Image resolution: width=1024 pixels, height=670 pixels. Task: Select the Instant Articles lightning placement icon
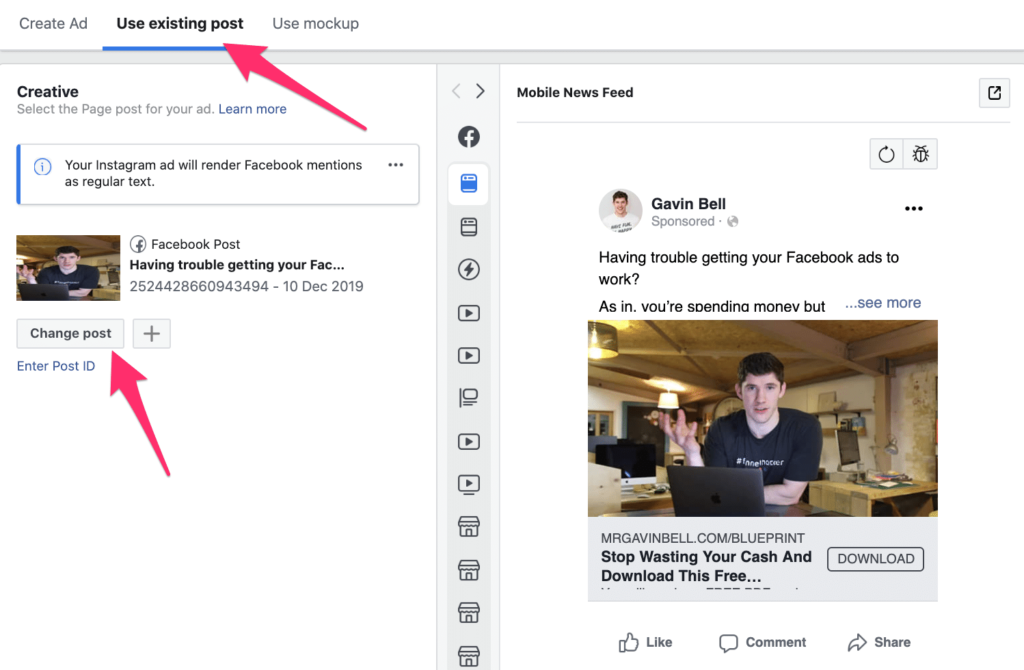pyautogui.click(x=468, y=269)
